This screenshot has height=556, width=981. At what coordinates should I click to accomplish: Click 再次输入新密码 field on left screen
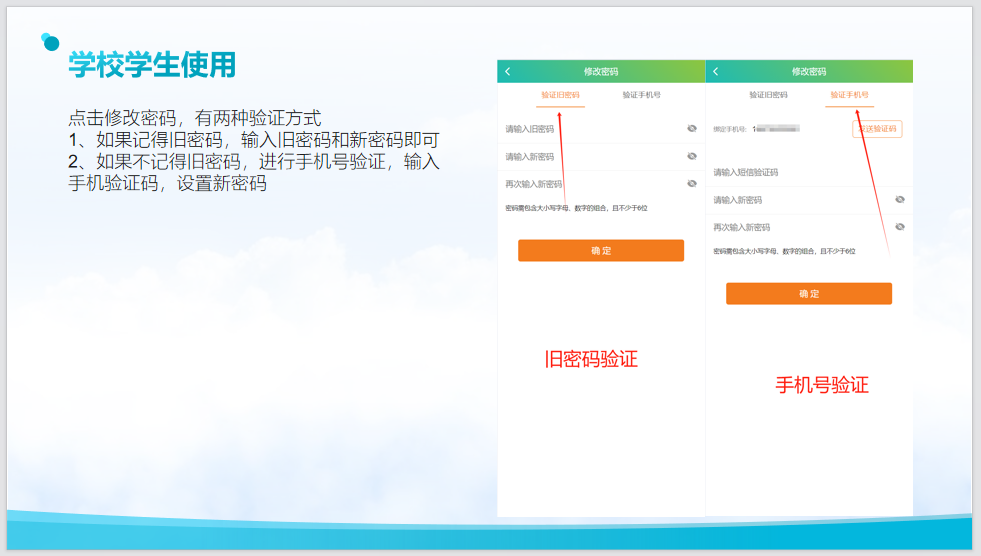click(x=590, y=184)
